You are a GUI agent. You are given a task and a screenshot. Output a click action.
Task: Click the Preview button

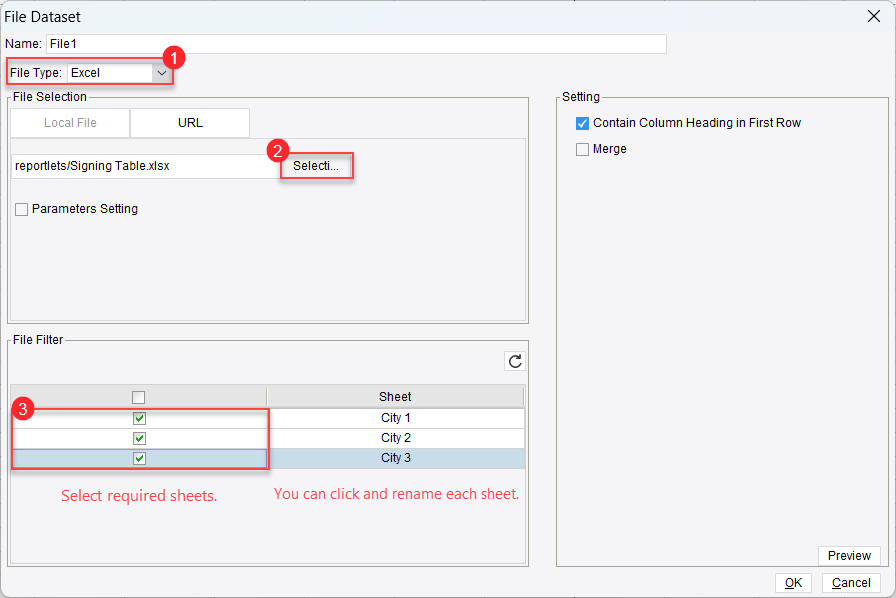(x=849, y=555)
